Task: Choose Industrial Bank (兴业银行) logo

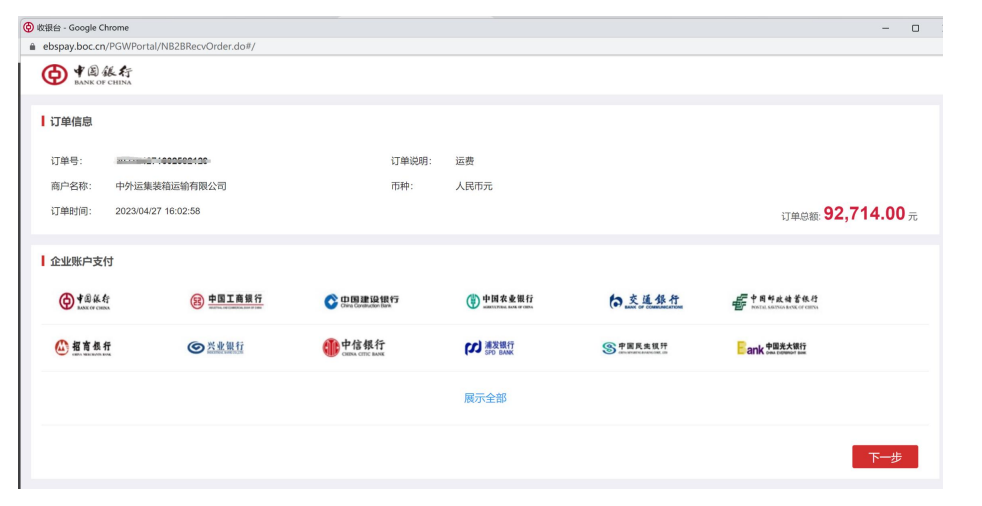Action: (215, 347)
